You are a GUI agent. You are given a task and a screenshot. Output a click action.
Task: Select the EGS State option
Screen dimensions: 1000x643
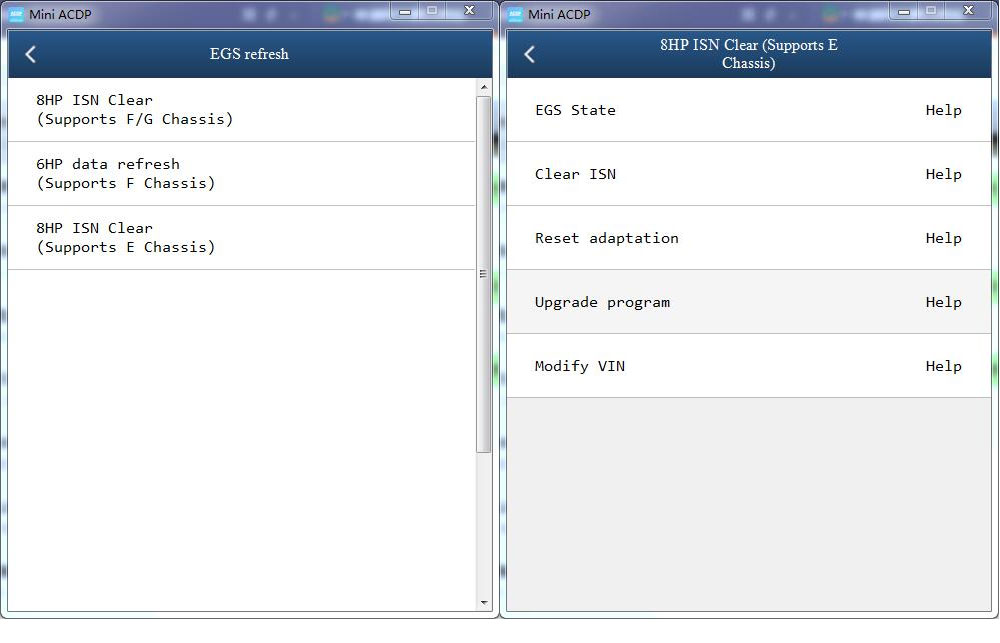coord(576,110)
